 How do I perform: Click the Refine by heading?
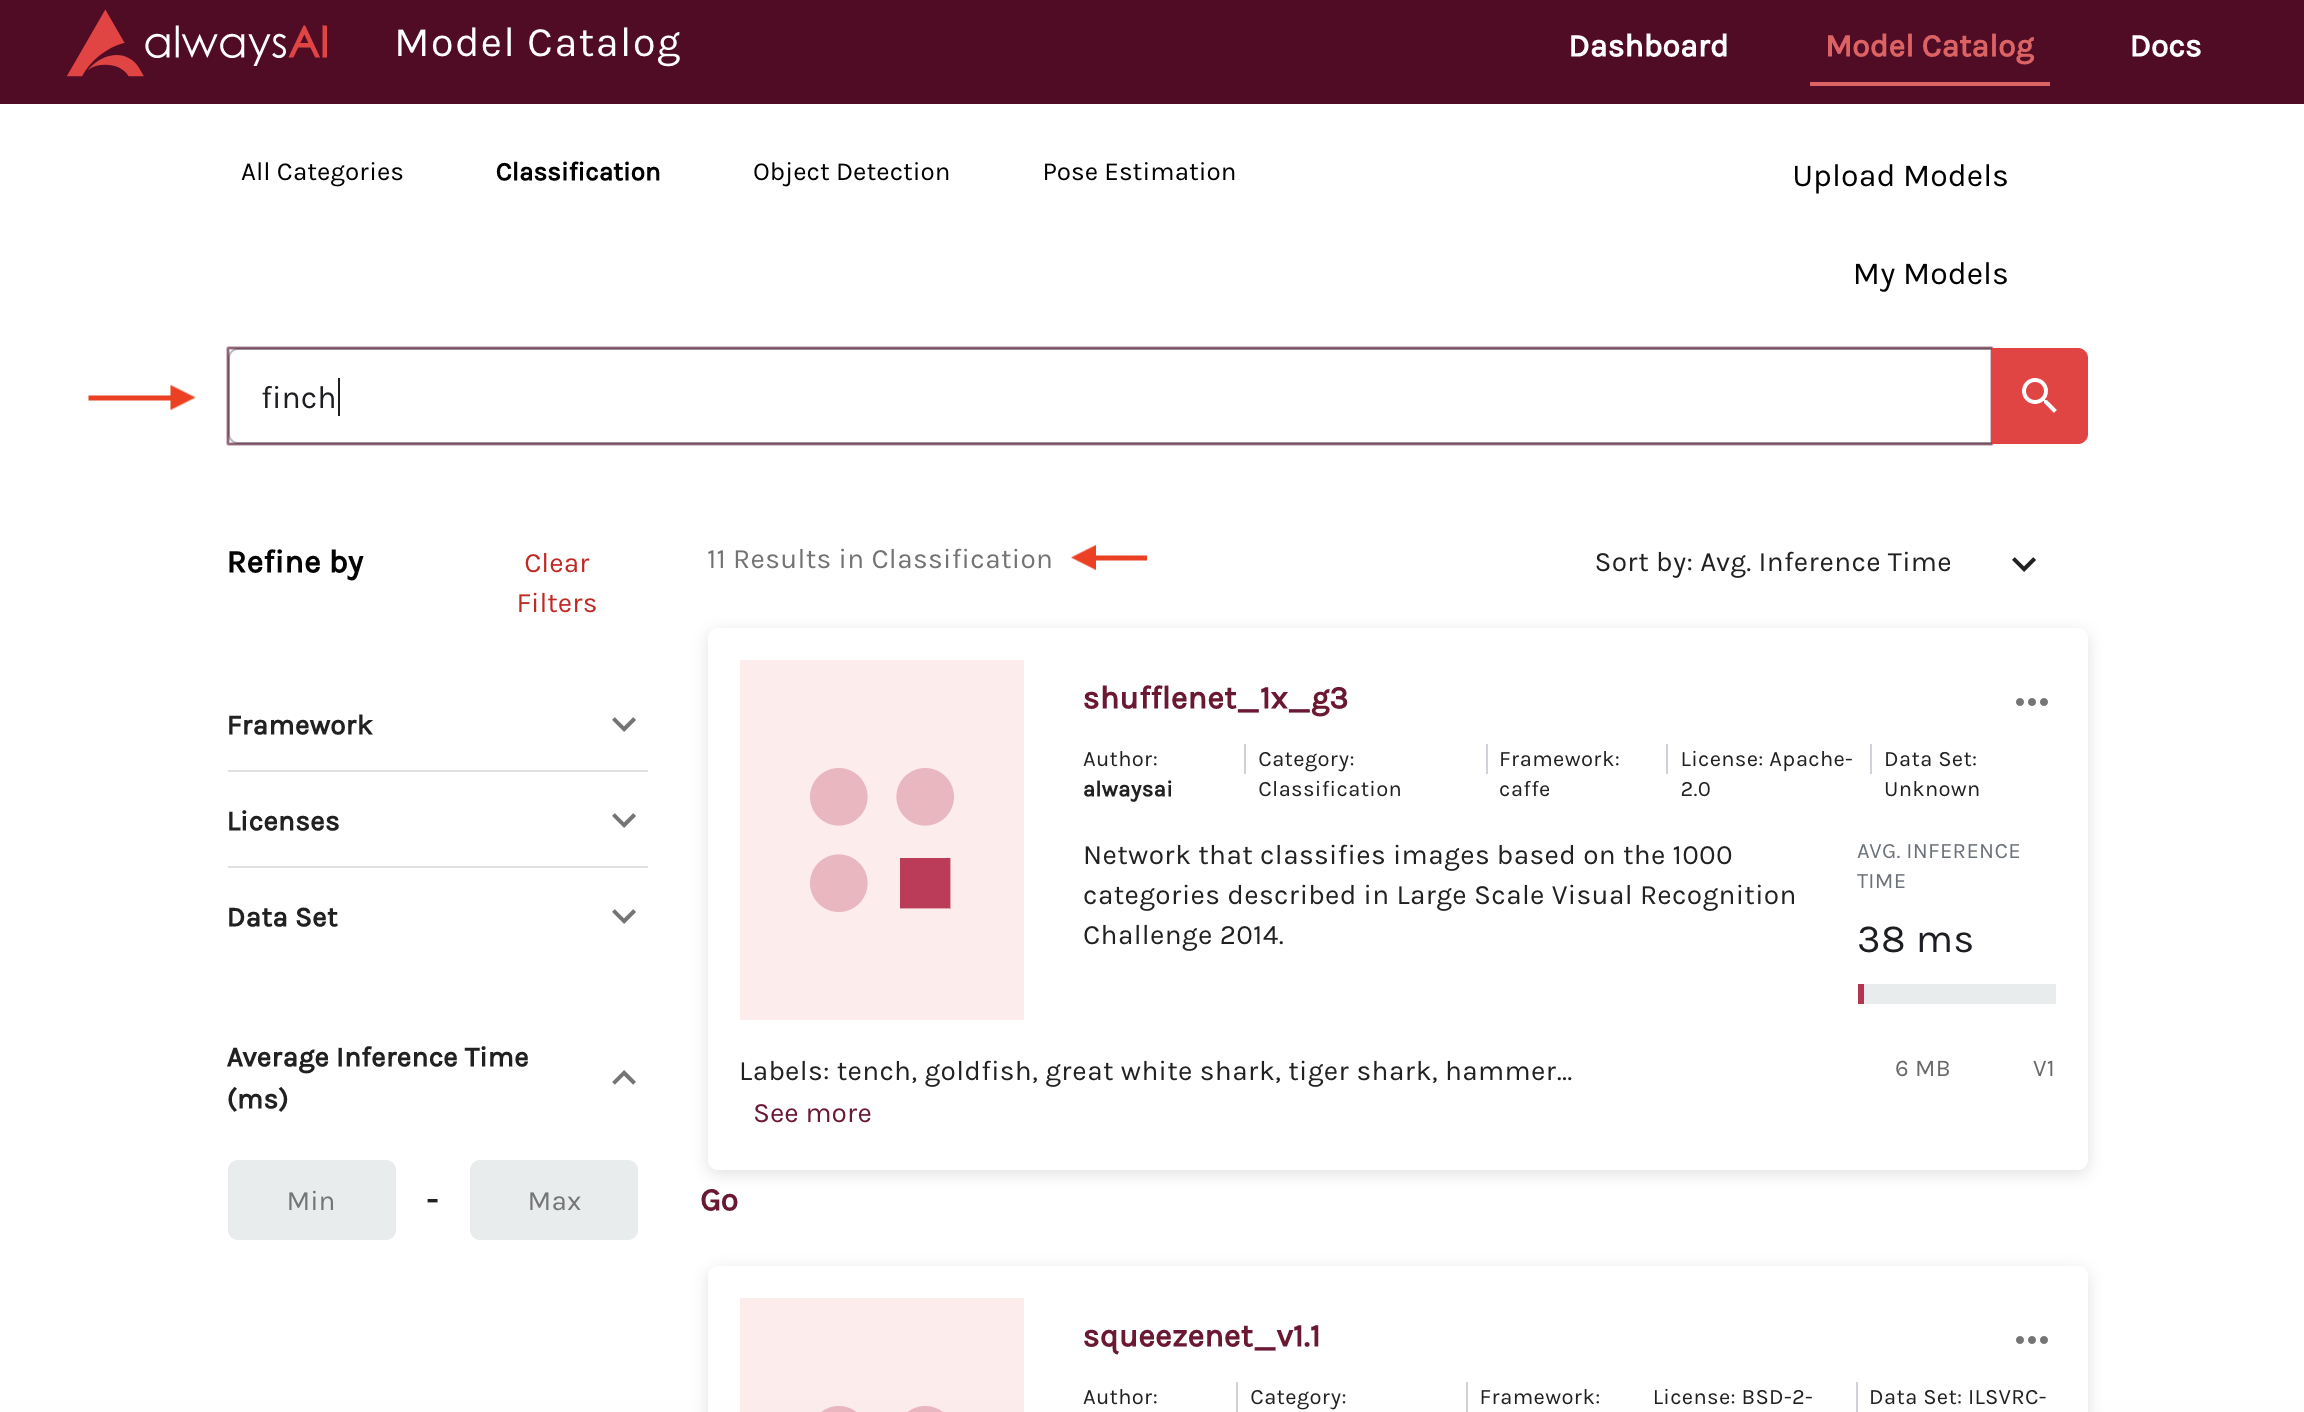(295, 563)
